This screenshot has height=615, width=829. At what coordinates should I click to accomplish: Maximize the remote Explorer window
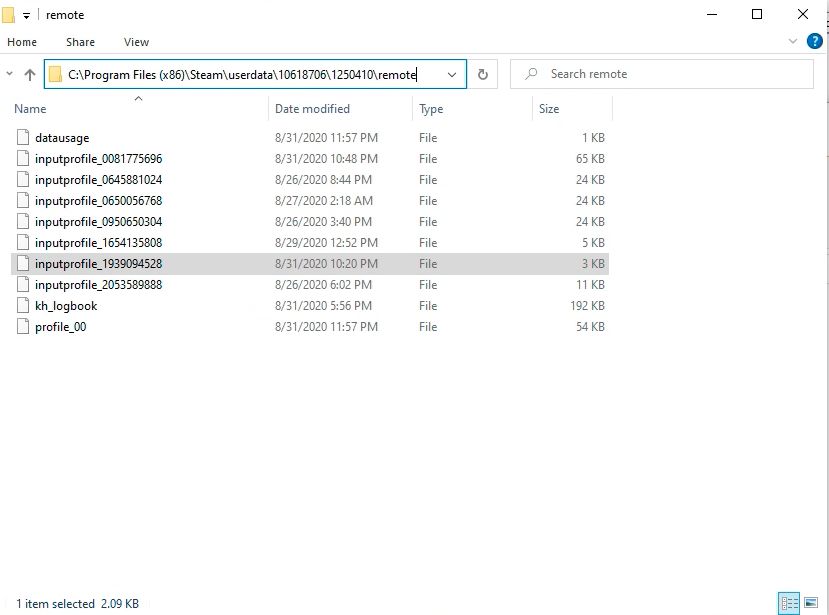pos(757,14)
